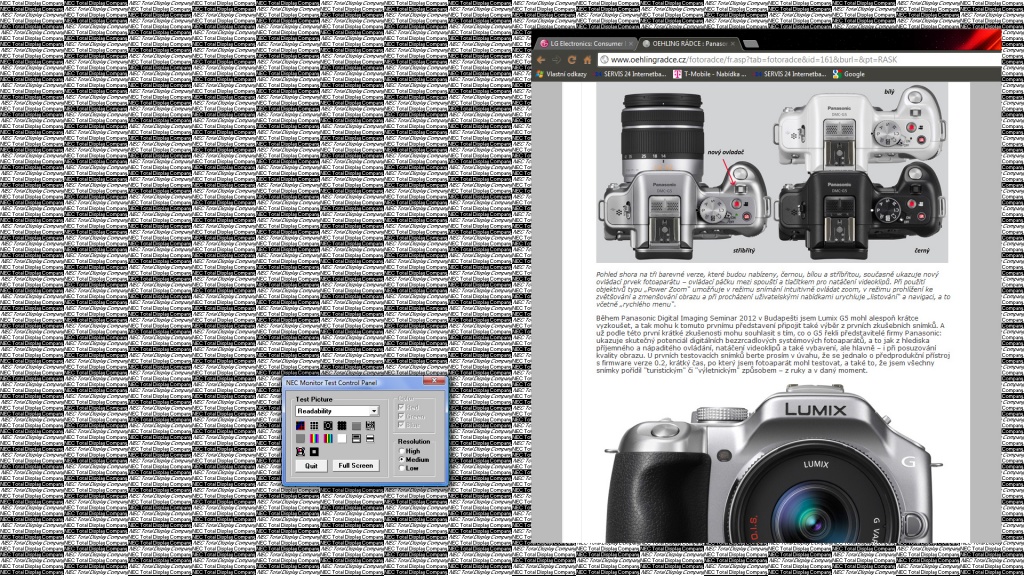Go back in the browser
Screen dimensions: 1024x576
point(541,59)
